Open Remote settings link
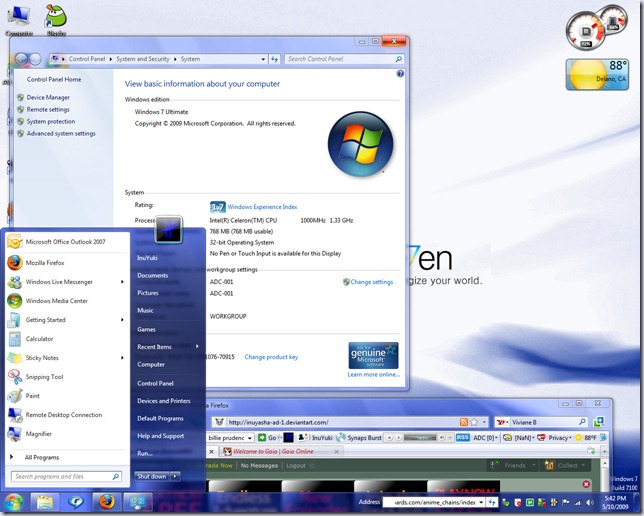 pos(48,109)
